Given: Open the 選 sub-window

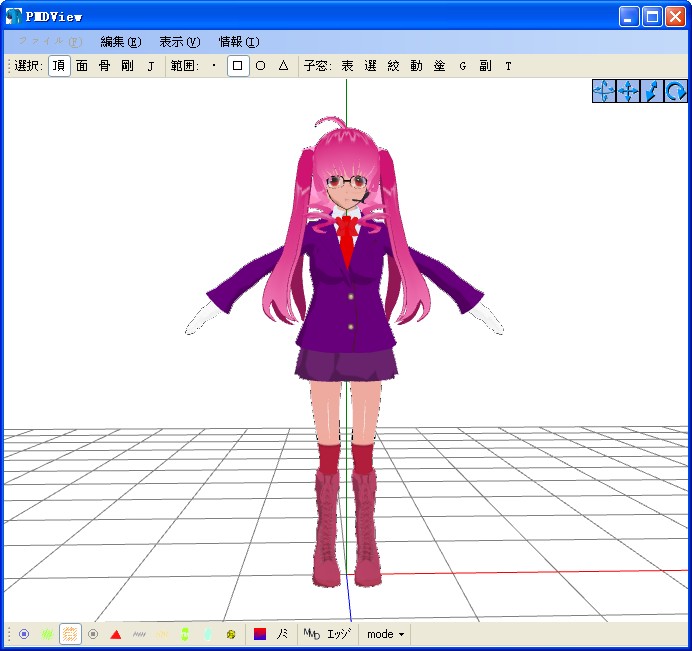Looking at the screenshot, I should 370,66.
